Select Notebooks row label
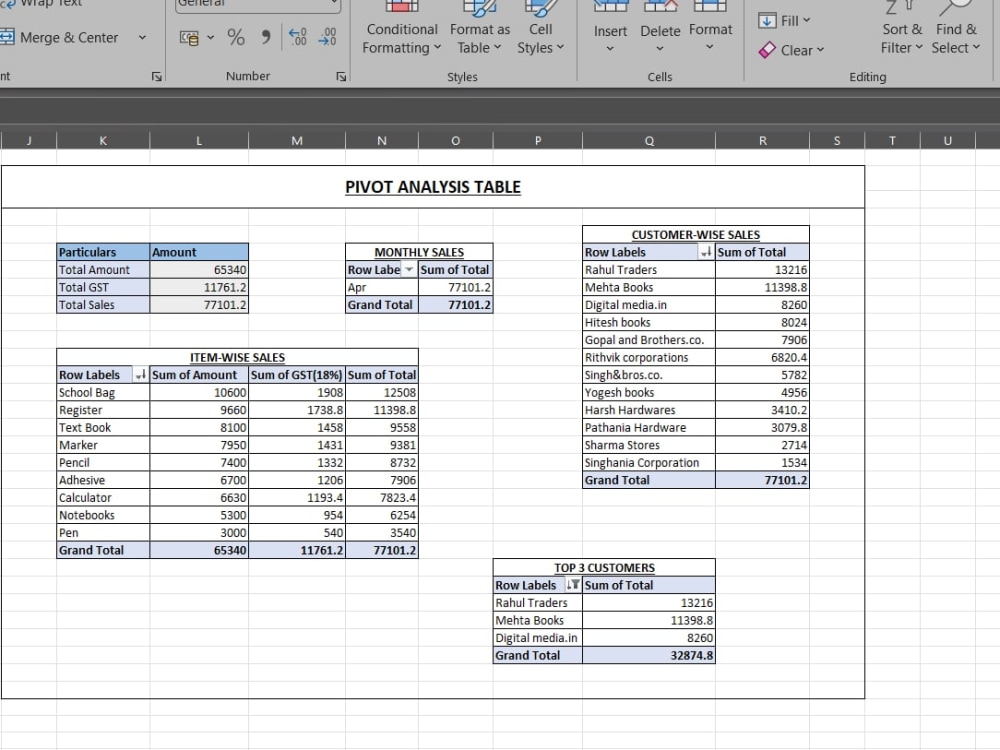Viewport: 1000px width, 750px height. tap(103, 515)
